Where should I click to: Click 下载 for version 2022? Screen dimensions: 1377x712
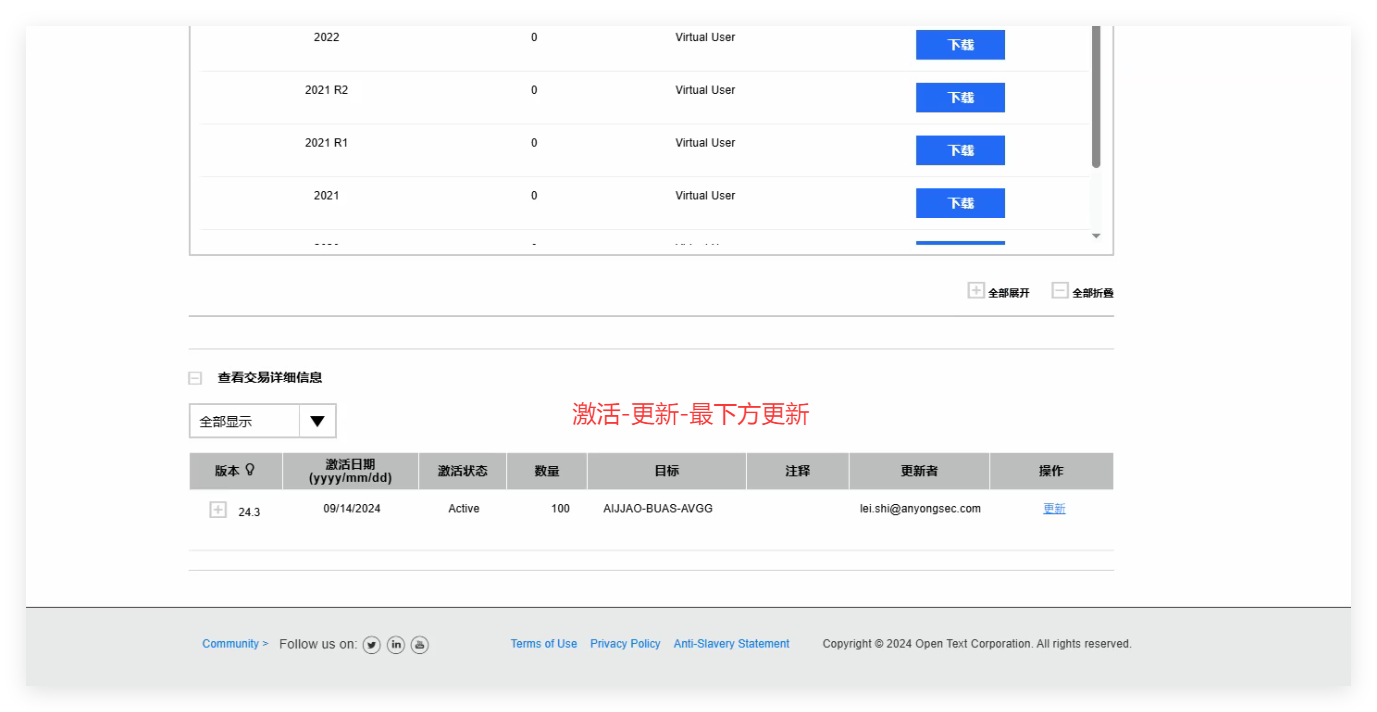[x=959, y=44]
